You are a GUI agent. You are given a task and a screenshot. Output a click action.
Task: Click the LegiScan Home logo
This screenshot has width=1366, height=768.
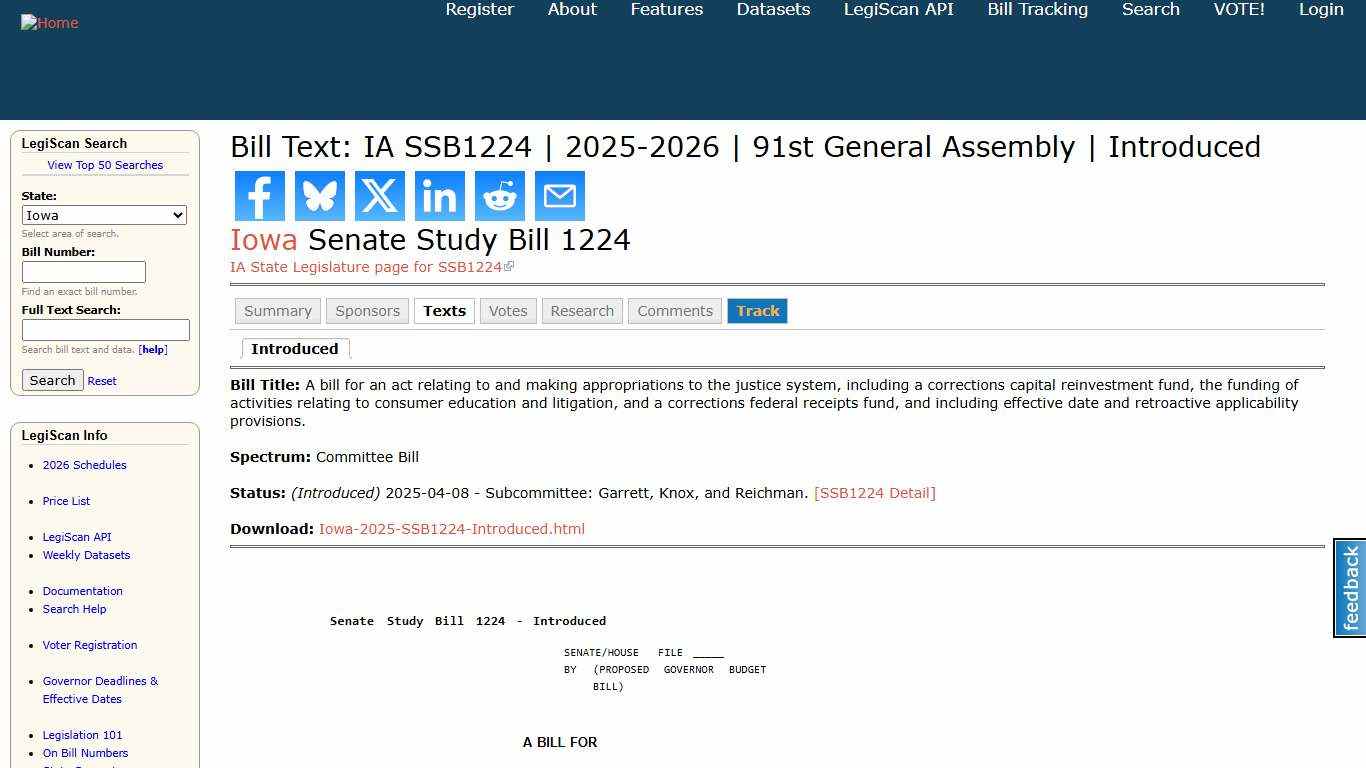tap(49, 22)
